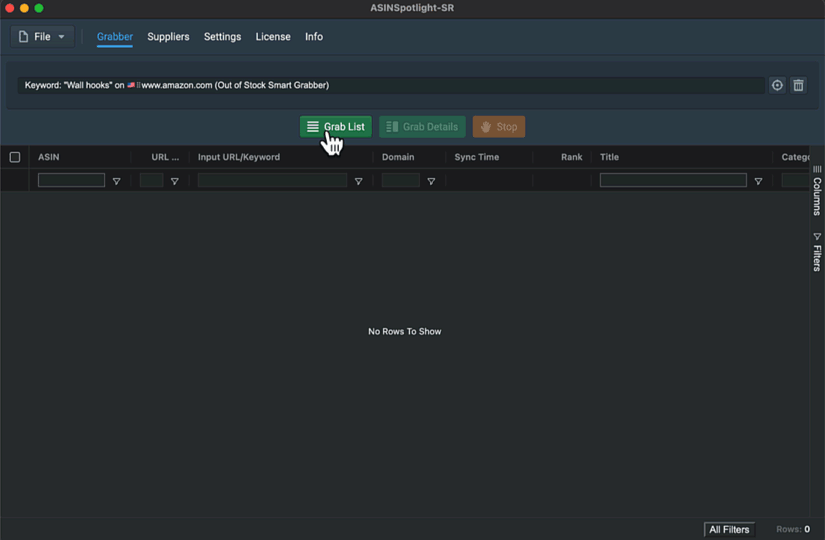This screenshot has height=540, width=825.
Task: Click the ASIN column filter funnel icon
Action: [117, 181]
